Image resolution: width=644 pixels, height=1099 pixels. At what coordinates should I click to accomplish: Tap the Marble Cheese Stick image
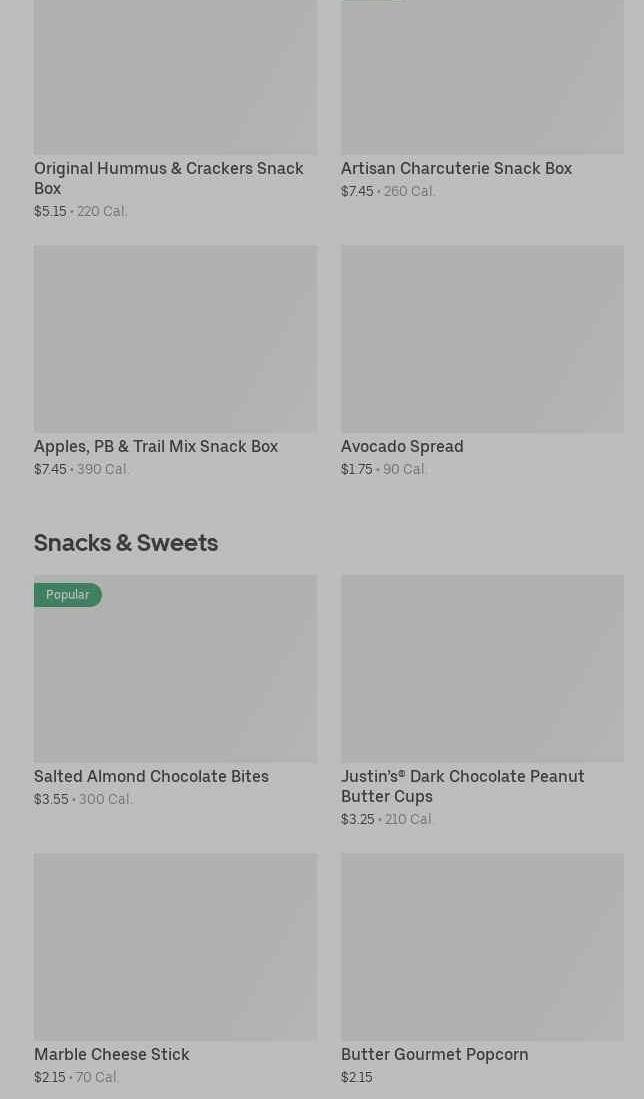pos(175,946)
